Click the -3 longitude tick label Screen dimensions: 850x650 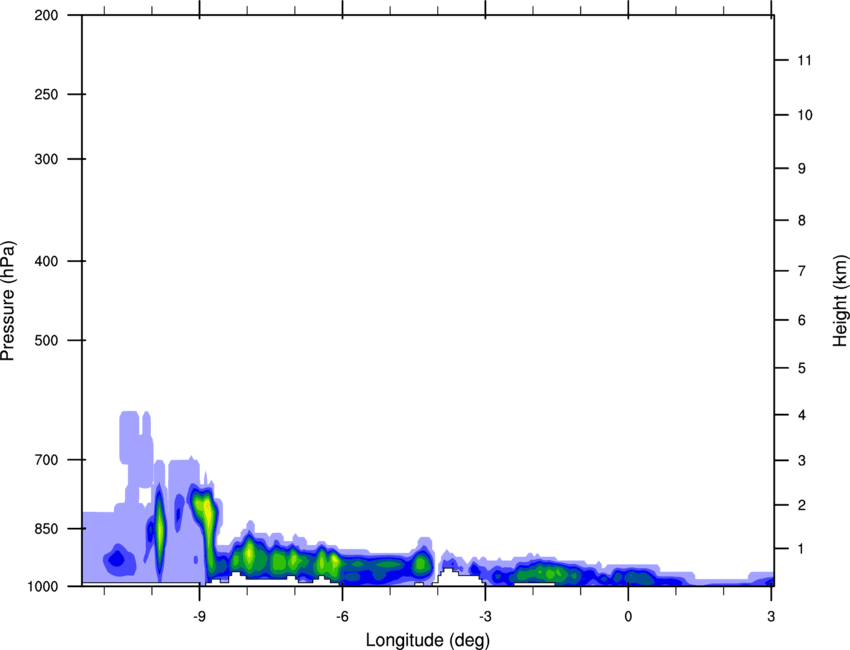coord(485,616)
